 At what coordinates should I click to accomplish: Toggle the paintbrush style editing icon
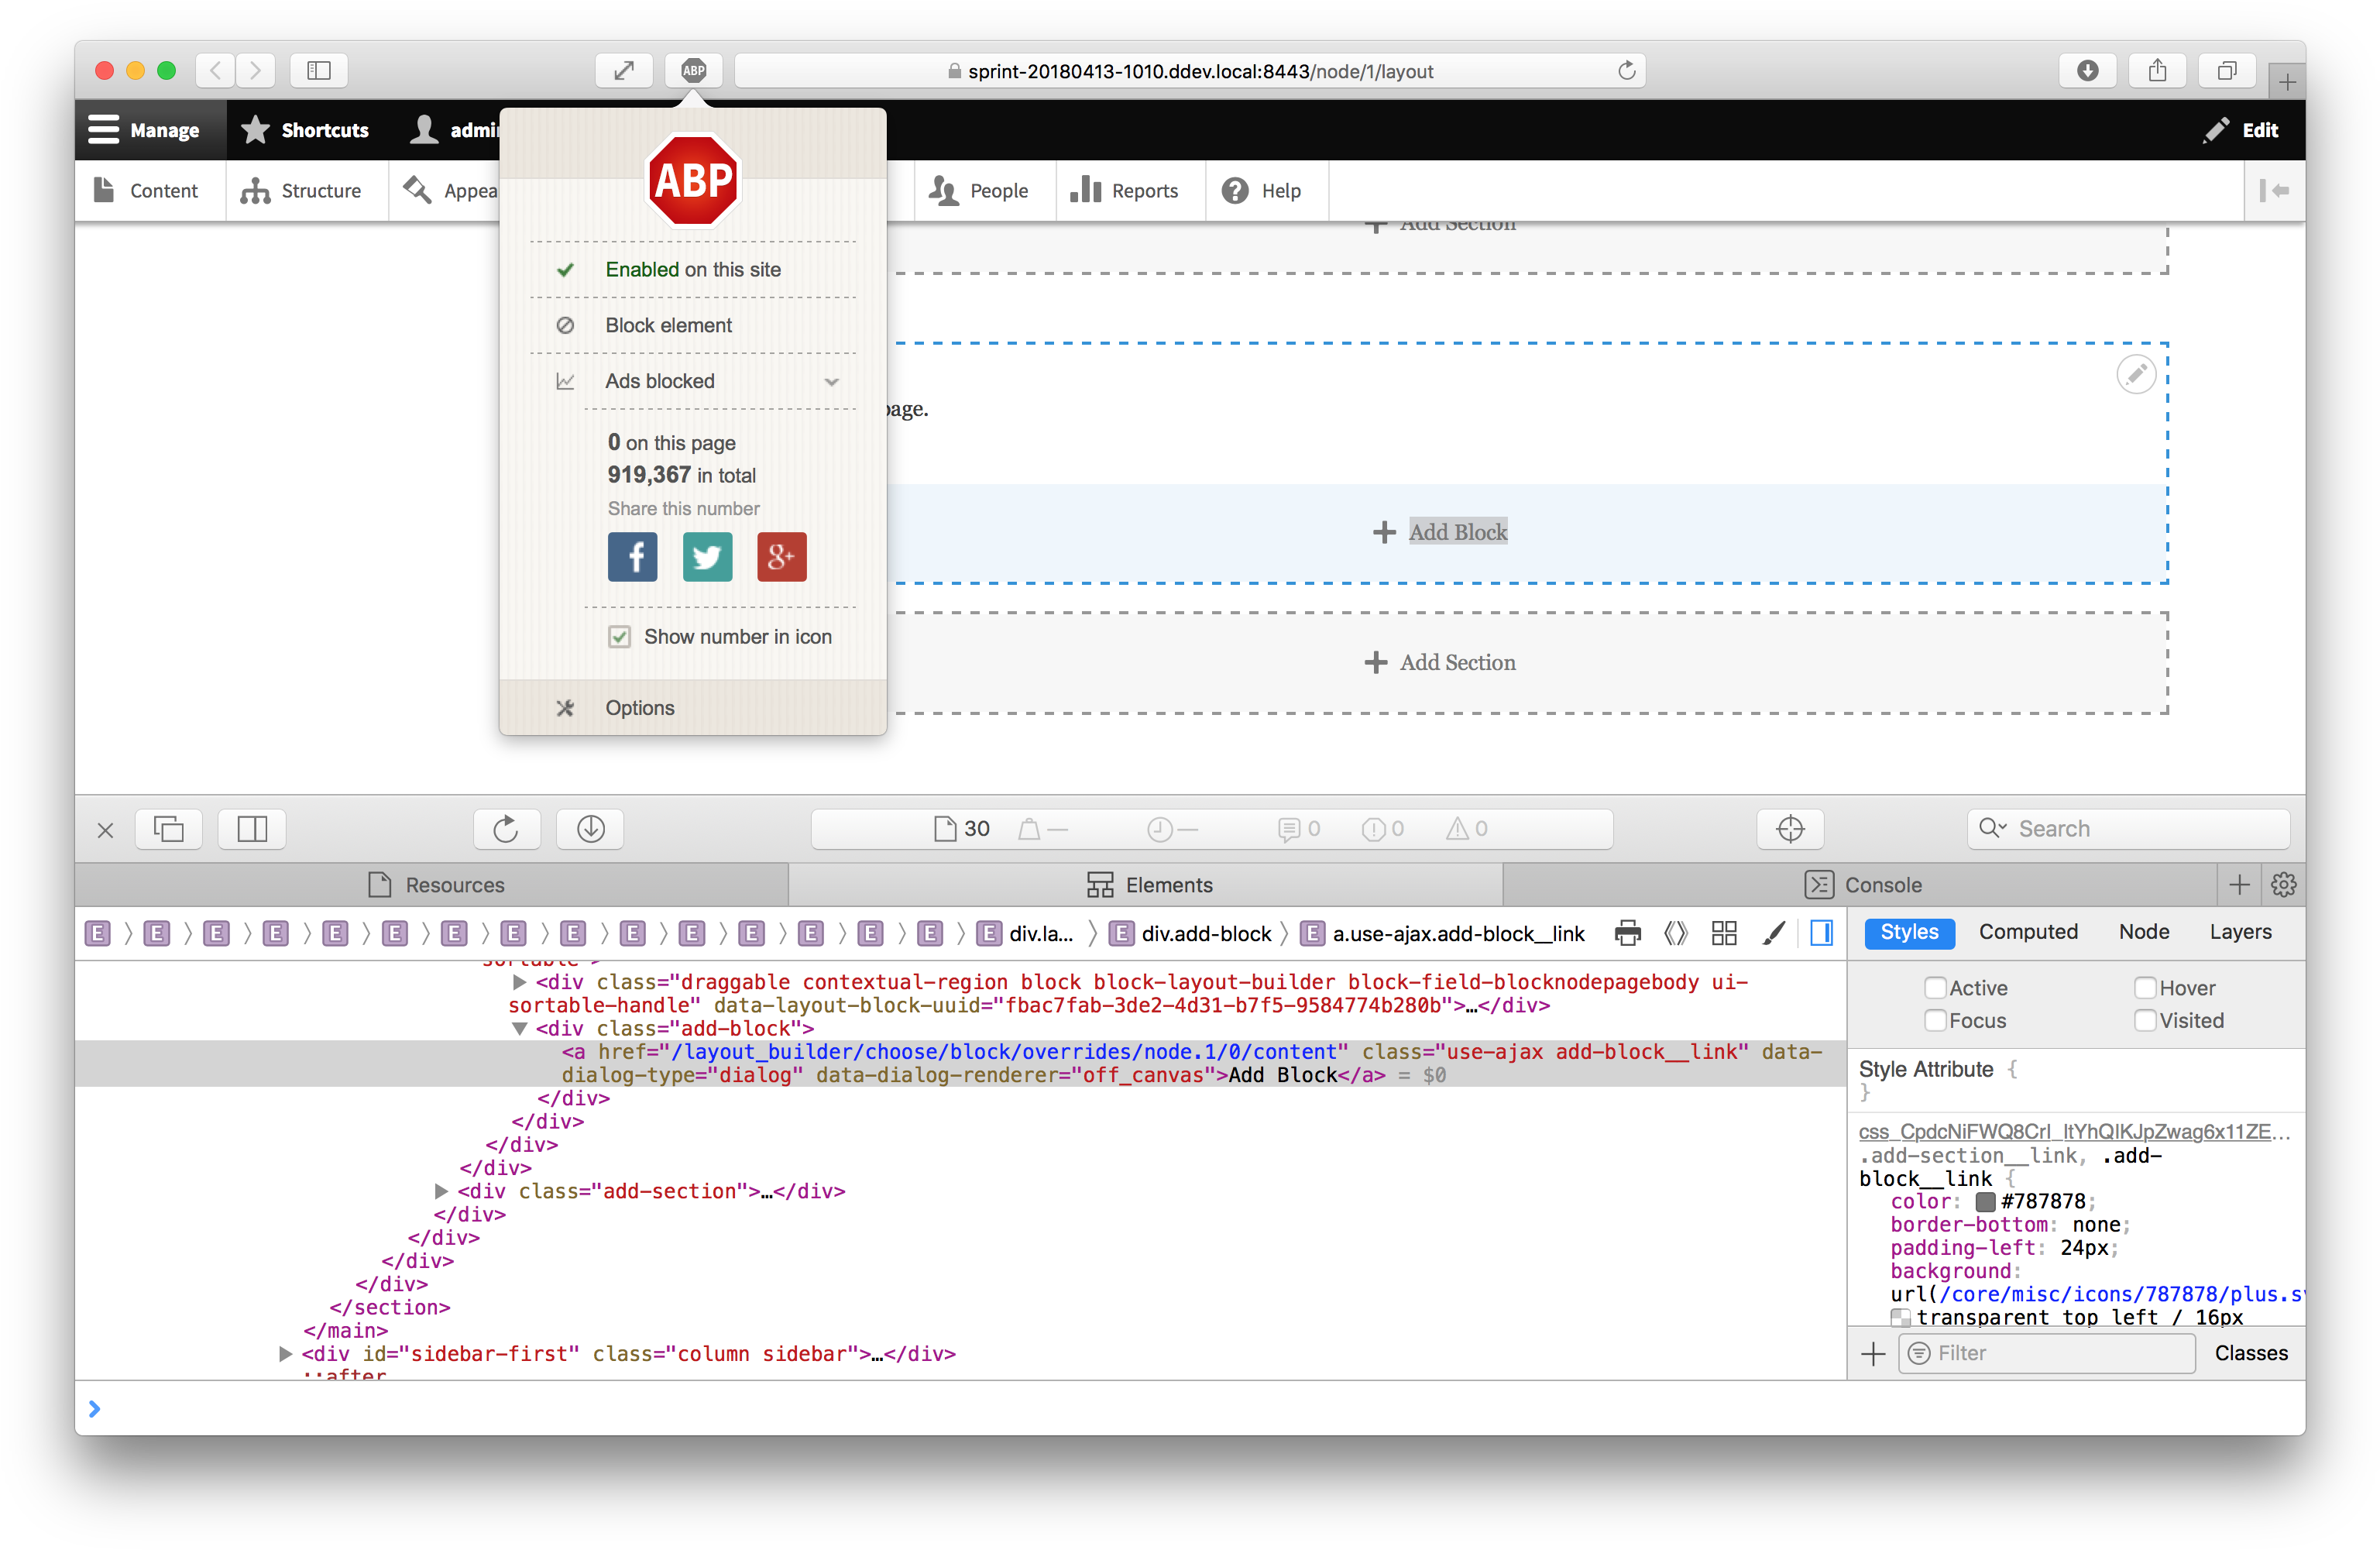pos(1775,932)
